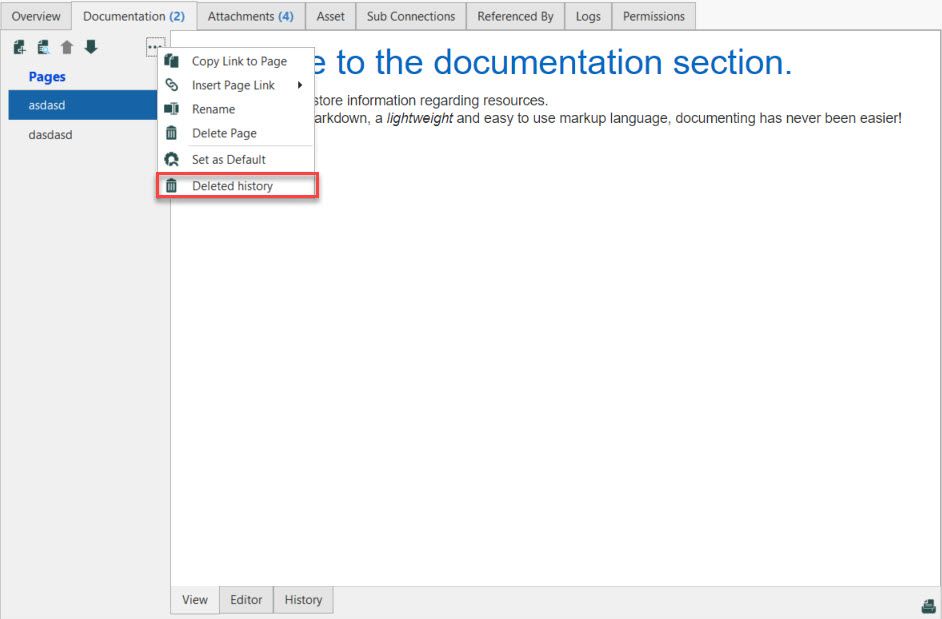The image size is (942, 619).
Task: Choose Copy Link to Page
Action: (x=240, y=61)
